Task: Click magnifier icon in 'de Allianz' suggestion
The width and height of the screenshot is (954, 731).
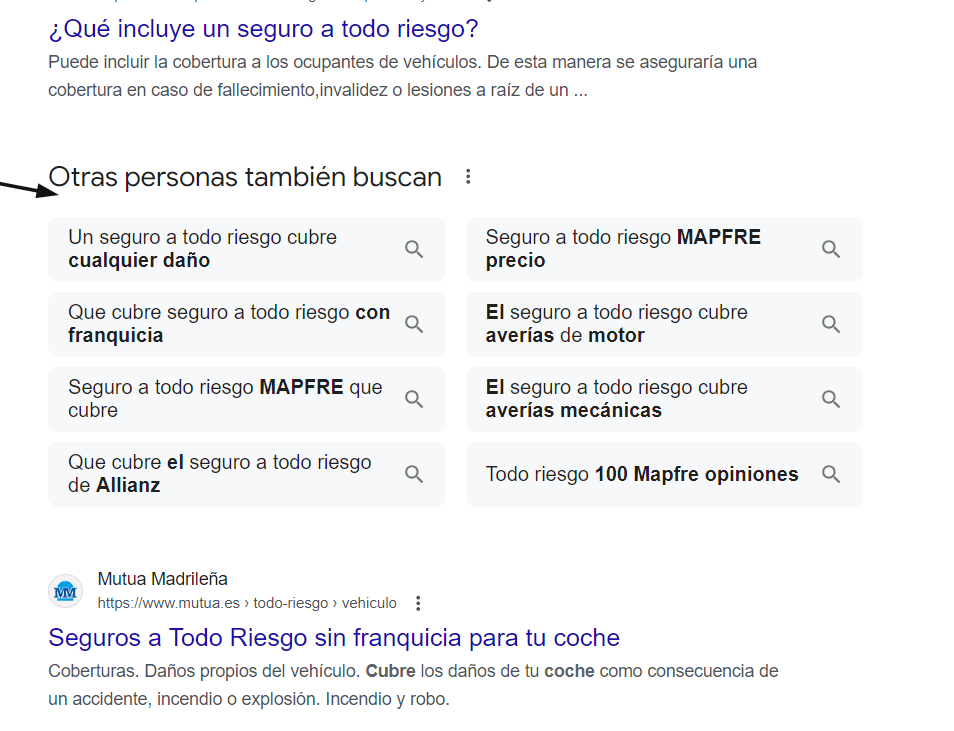Action: (414, 474)
